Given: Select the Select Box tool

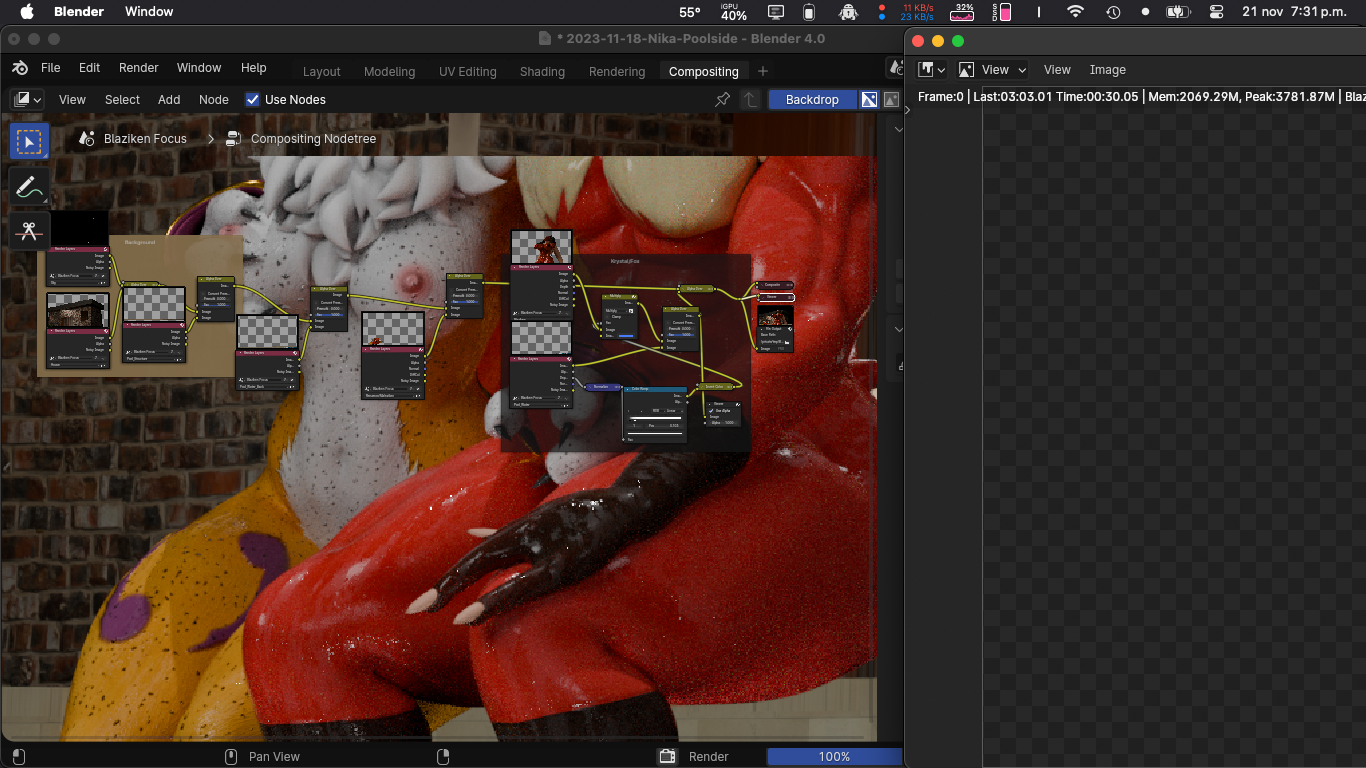Looking at the screenshot, I should coord(30,142).
